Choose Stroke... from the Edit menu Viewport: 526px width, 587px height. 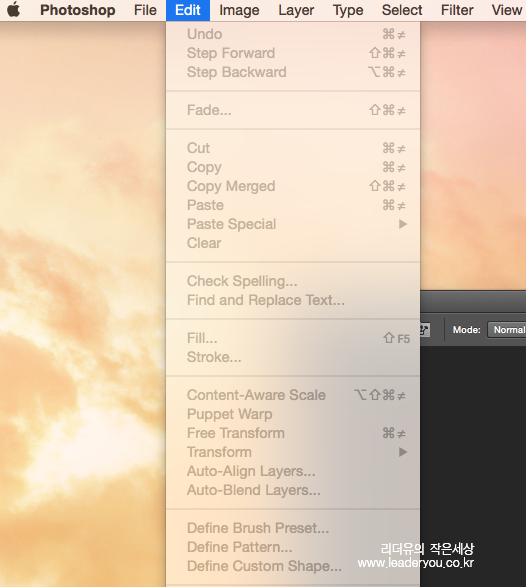293,357
